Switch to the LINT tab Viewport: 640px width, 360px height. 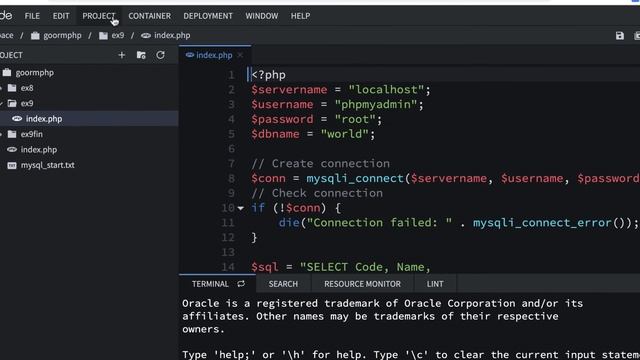click(x=435, y=284)
